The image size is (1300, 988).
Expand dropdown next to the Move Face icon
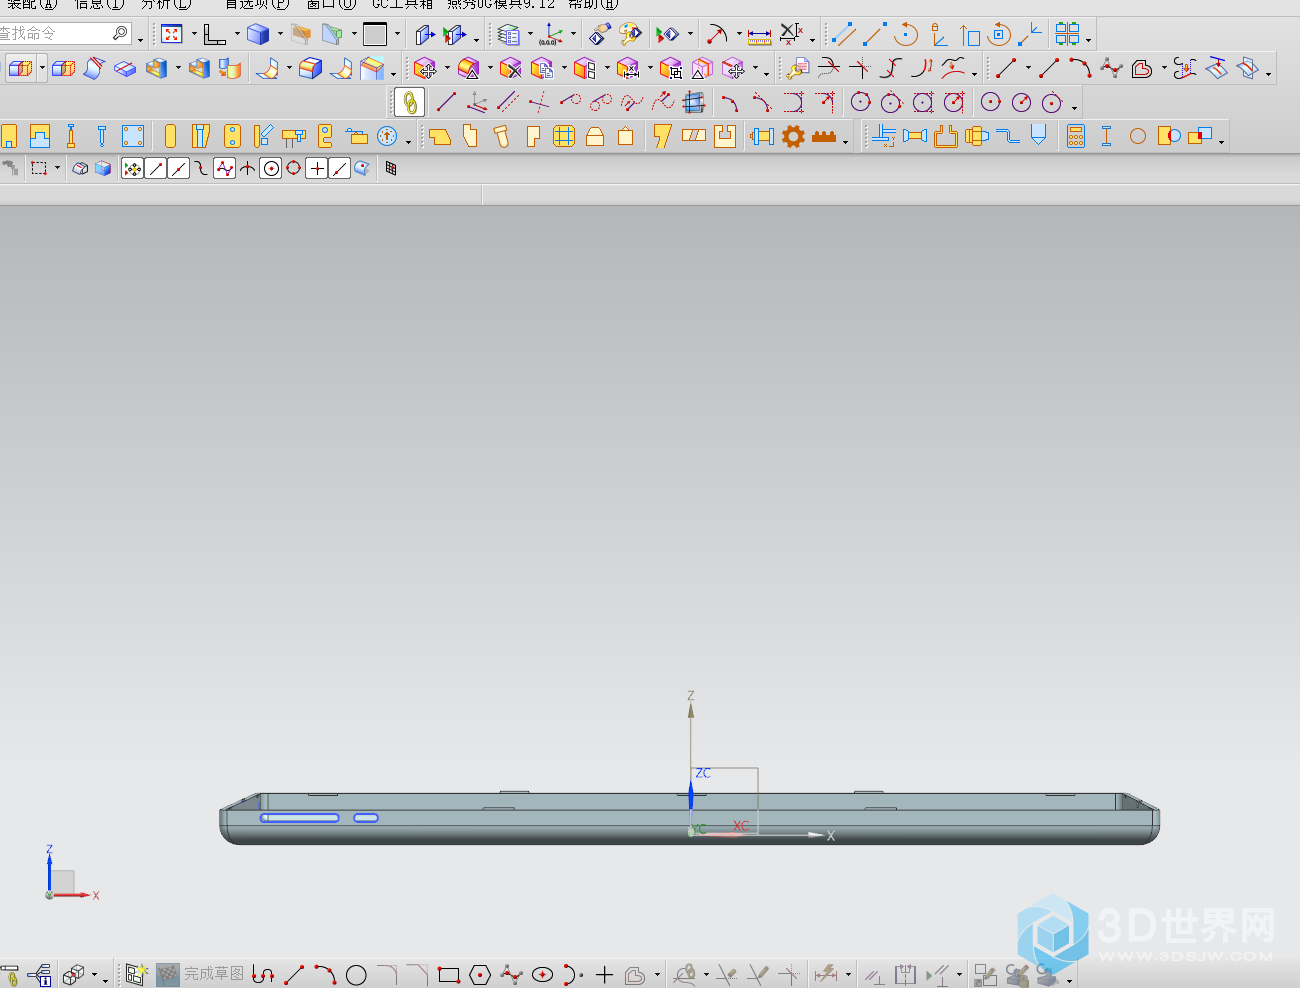click(447, 68)
